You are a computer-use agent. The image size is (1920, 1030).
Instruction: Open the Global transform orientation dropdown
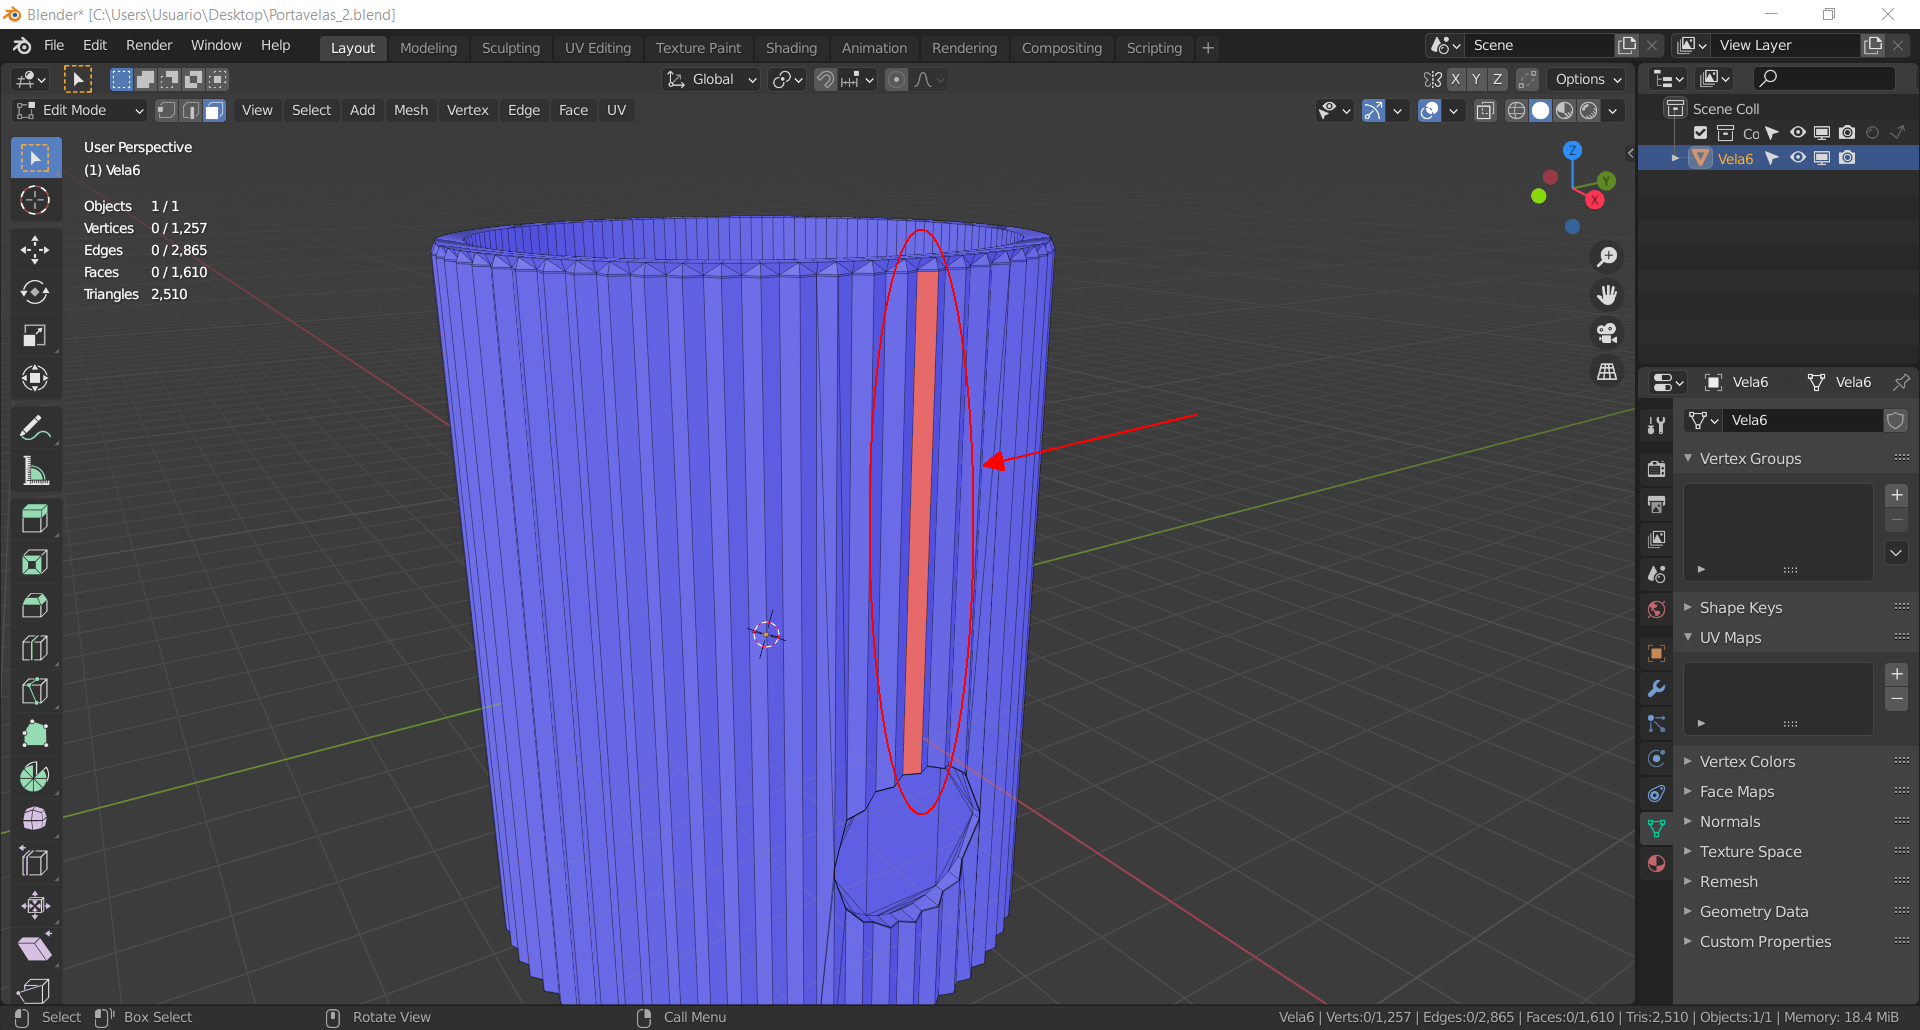tap(711, 80)
